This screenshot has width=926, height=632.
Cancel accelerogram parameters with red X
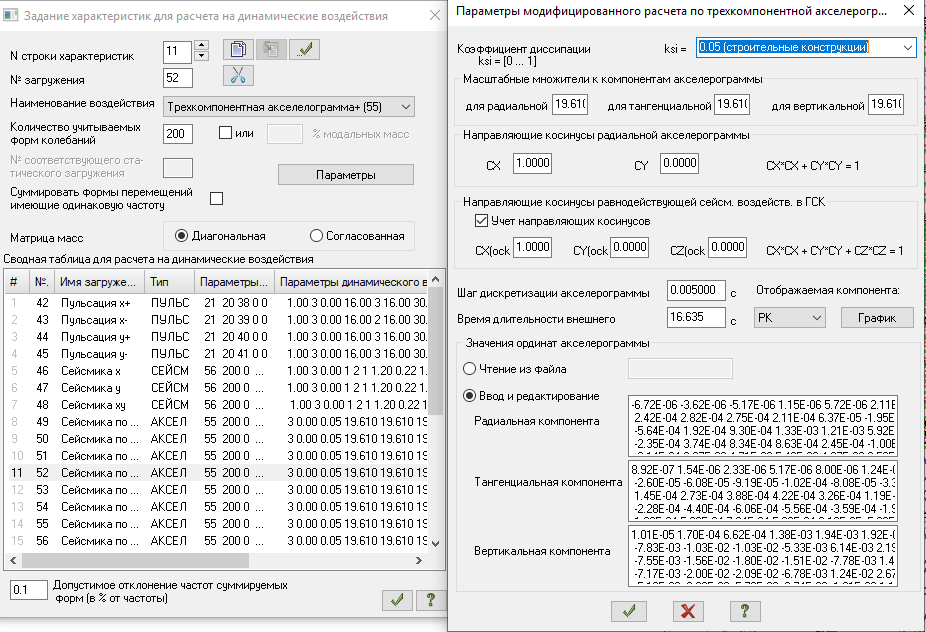pyautogui.click(x=686, y=610)
